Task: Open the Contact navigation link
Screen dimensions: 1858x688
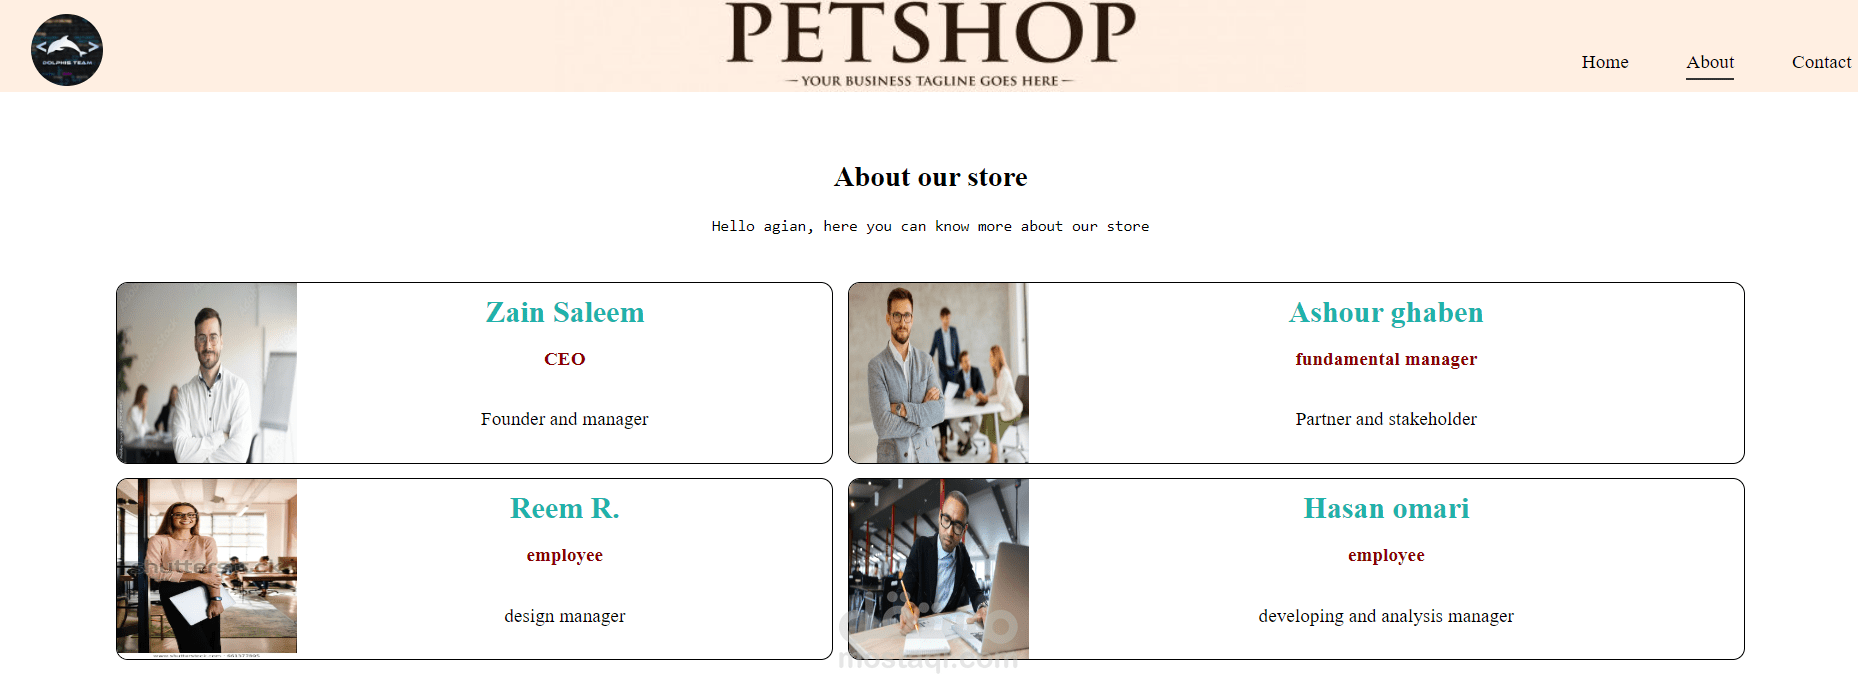Action: click(x=1821, y=62)
